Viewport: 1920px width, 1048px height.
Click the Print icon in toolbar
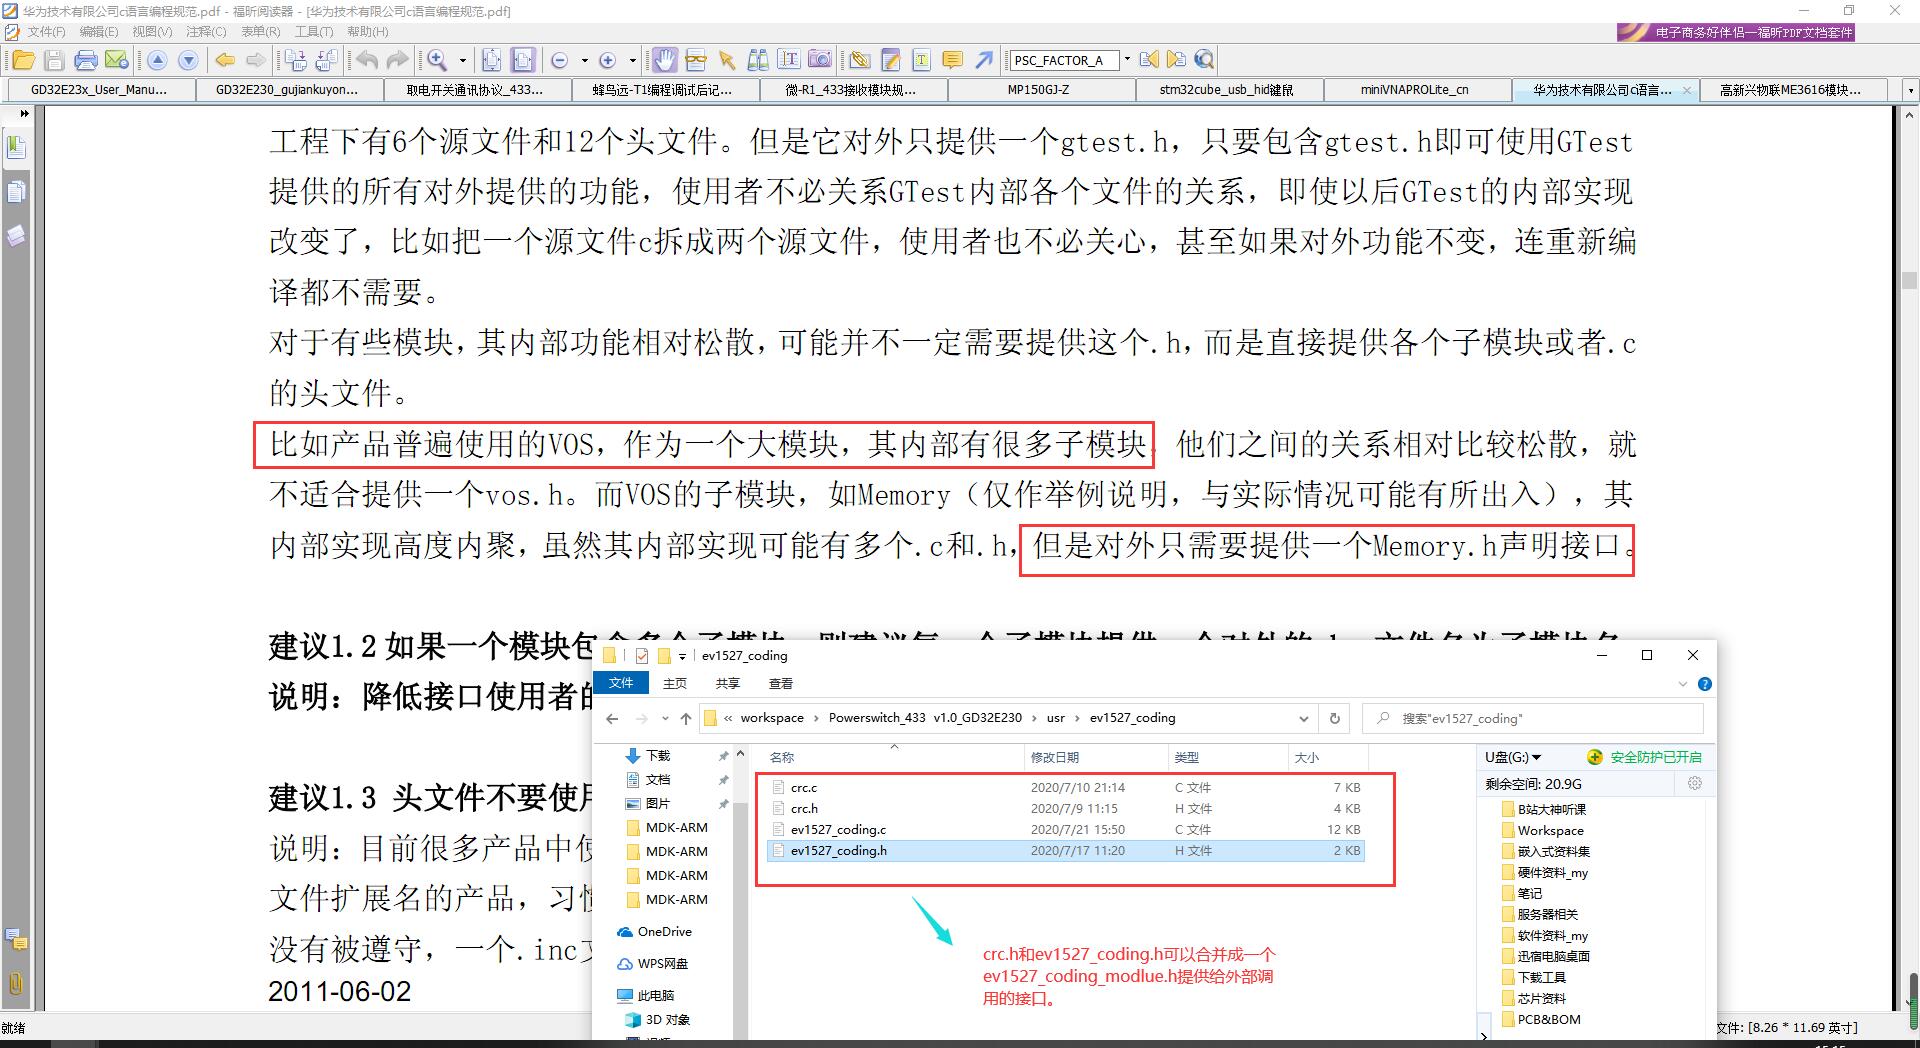[x=86, y=60]
